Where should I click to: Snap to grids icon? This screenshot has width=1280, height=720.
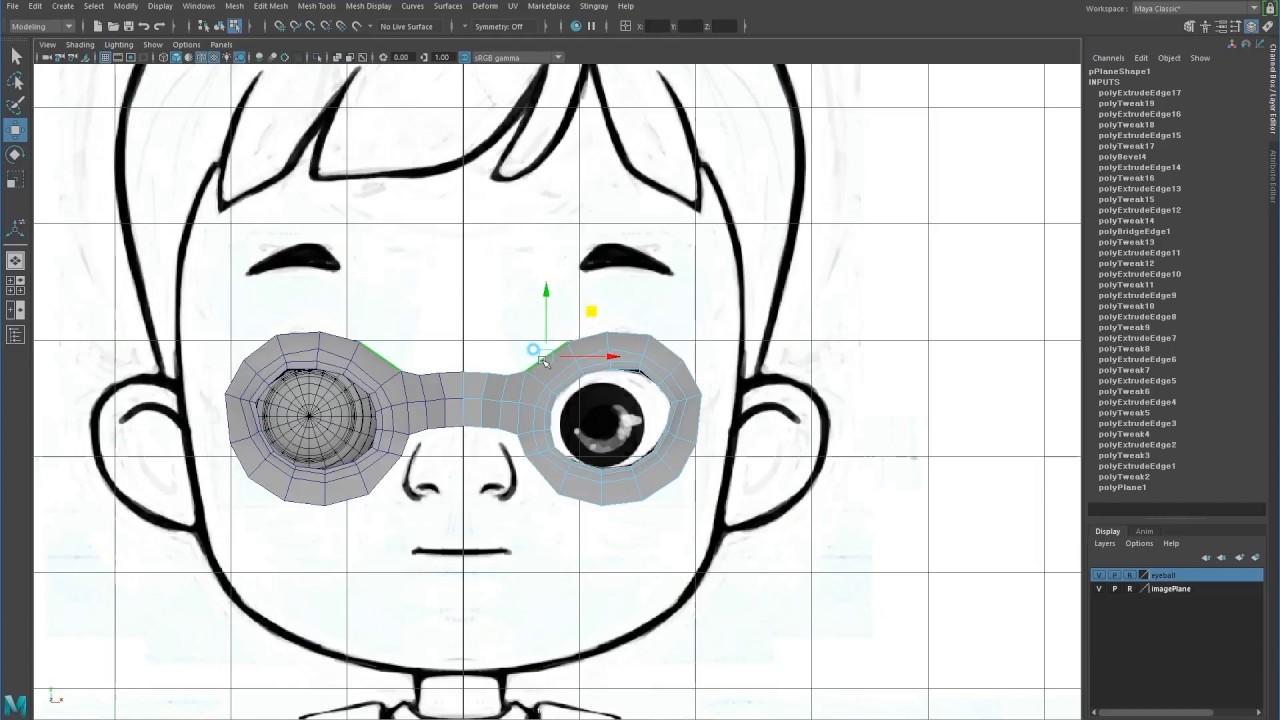pos(279,26)
